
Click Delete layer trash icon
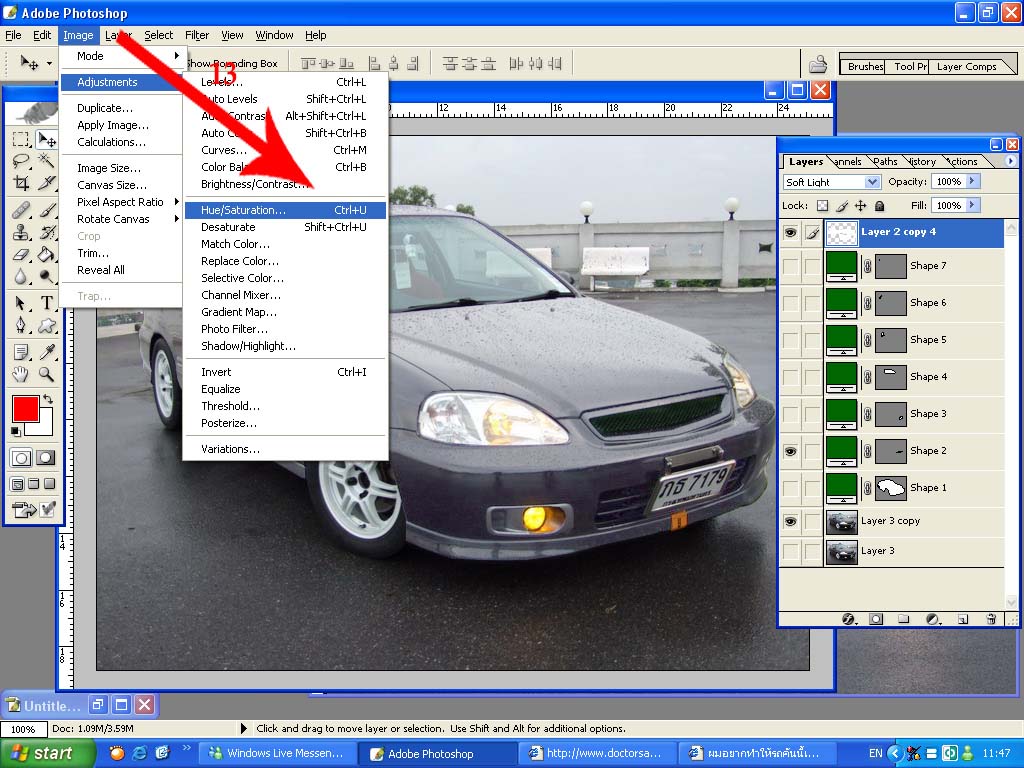991,618
